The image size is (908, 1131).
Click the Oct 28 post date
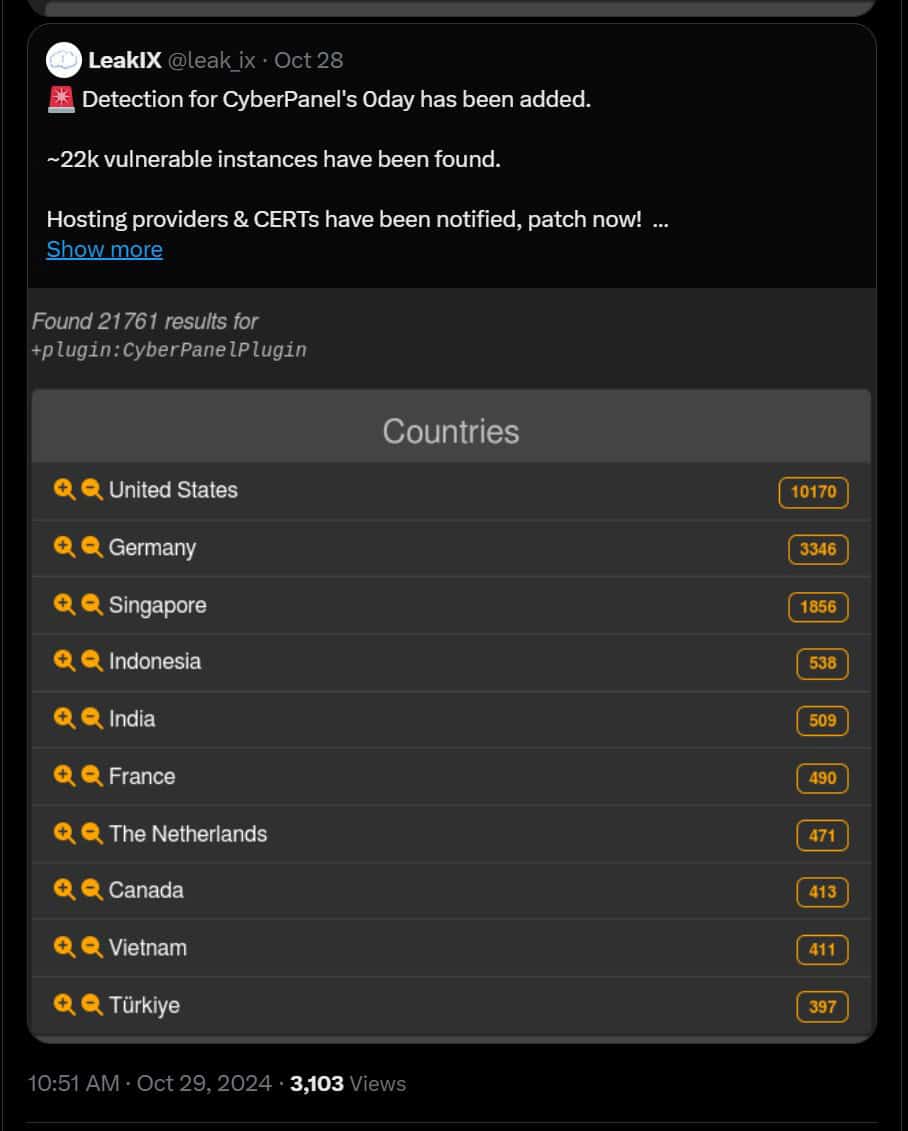tap(309, 60)
